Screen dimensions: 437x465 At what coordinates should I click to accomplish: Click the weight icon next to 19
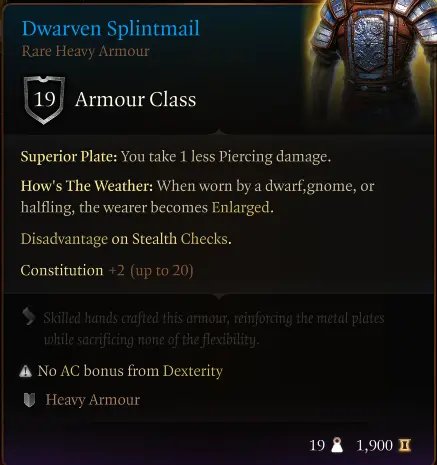(x=337, y=445)
